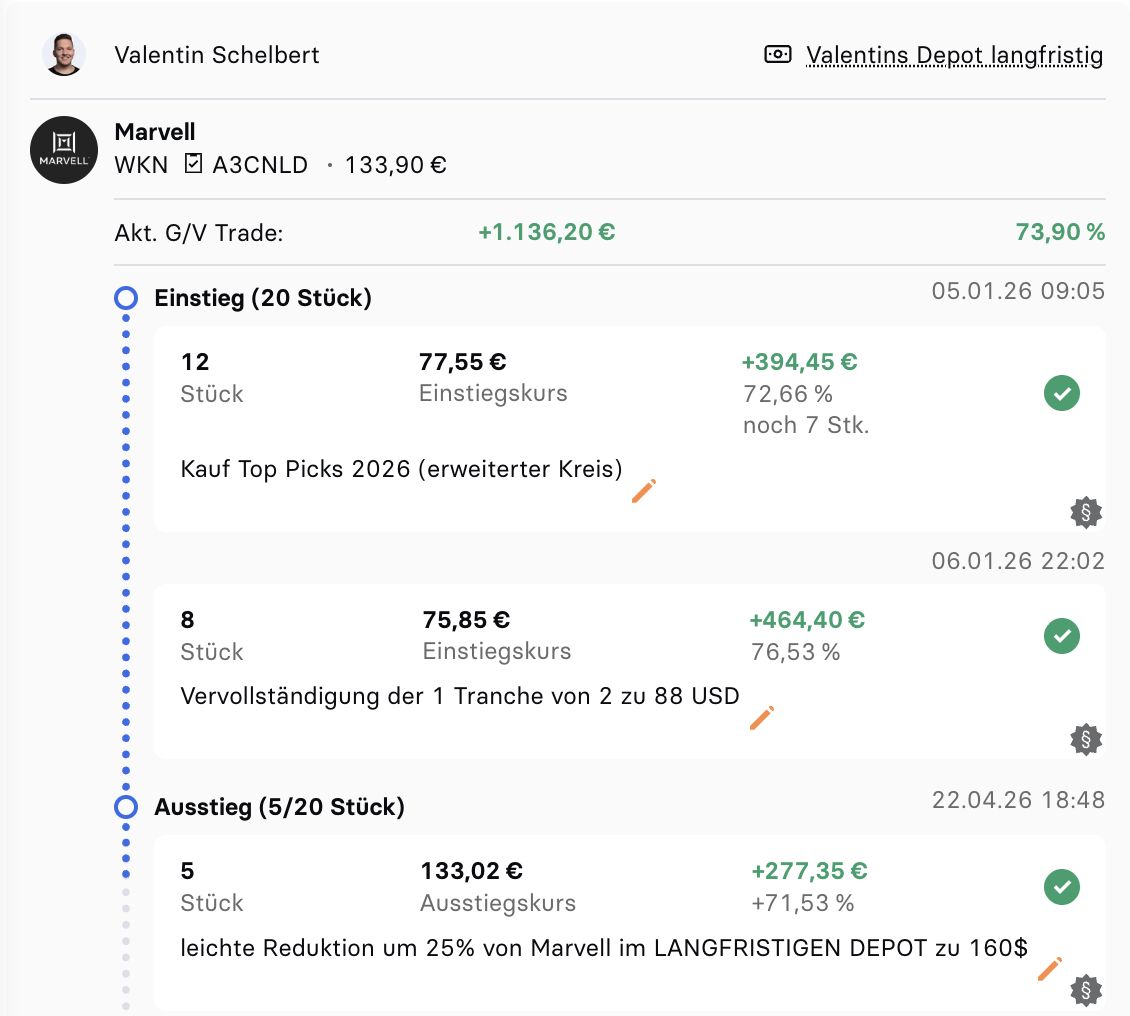Edit the leichte Reduktion note
Screen dimensions: 1130x1016
(1049, 969)
